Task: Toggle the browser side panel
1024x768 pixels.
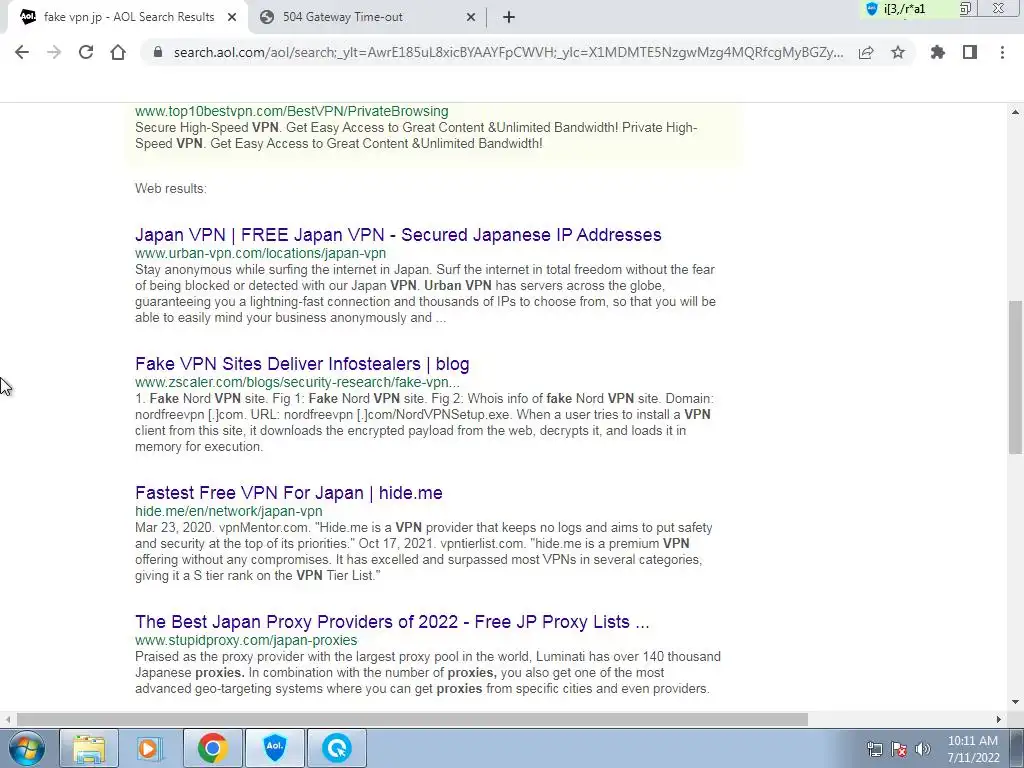Action: click(x=970, y=52)
